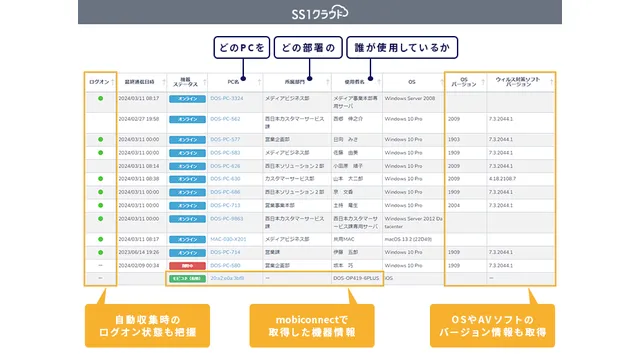Click green logon dot for DOS-PC-583
The width and height of the screenshot is (640, 360).
click(100, 153)
